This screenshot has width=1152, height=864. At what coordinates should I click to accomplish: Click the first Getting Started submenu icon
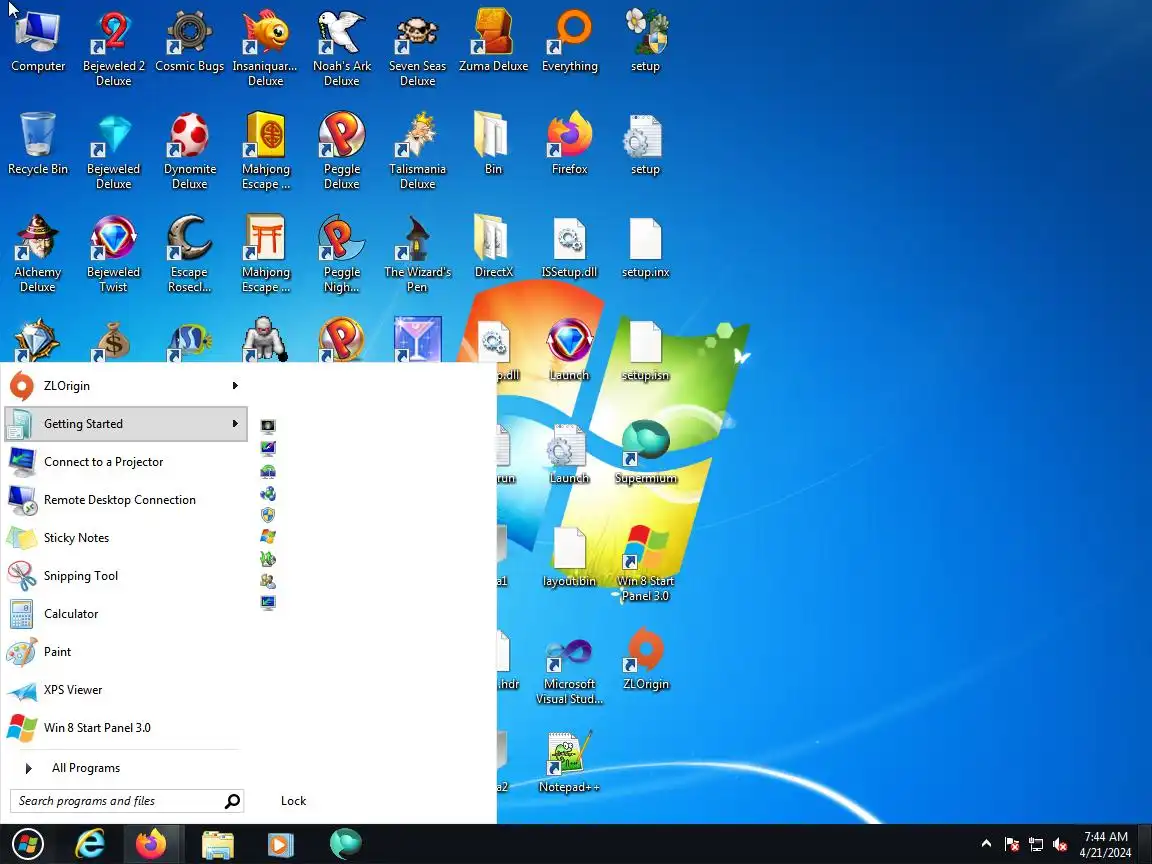coord(268,427)
